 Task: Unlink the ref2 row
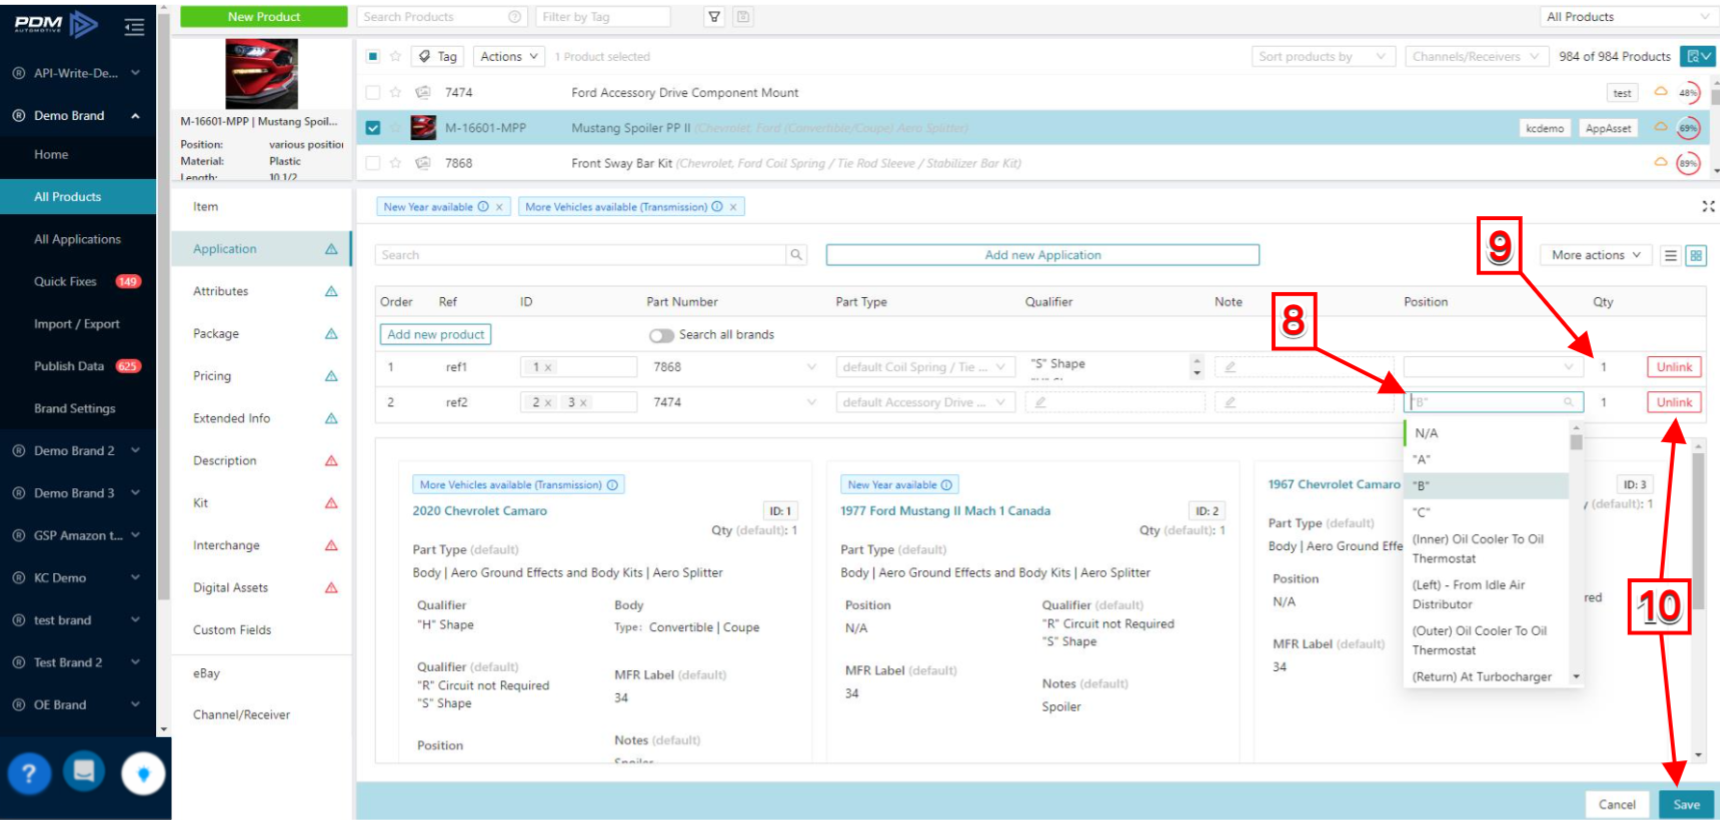[x=1674, y=402]
